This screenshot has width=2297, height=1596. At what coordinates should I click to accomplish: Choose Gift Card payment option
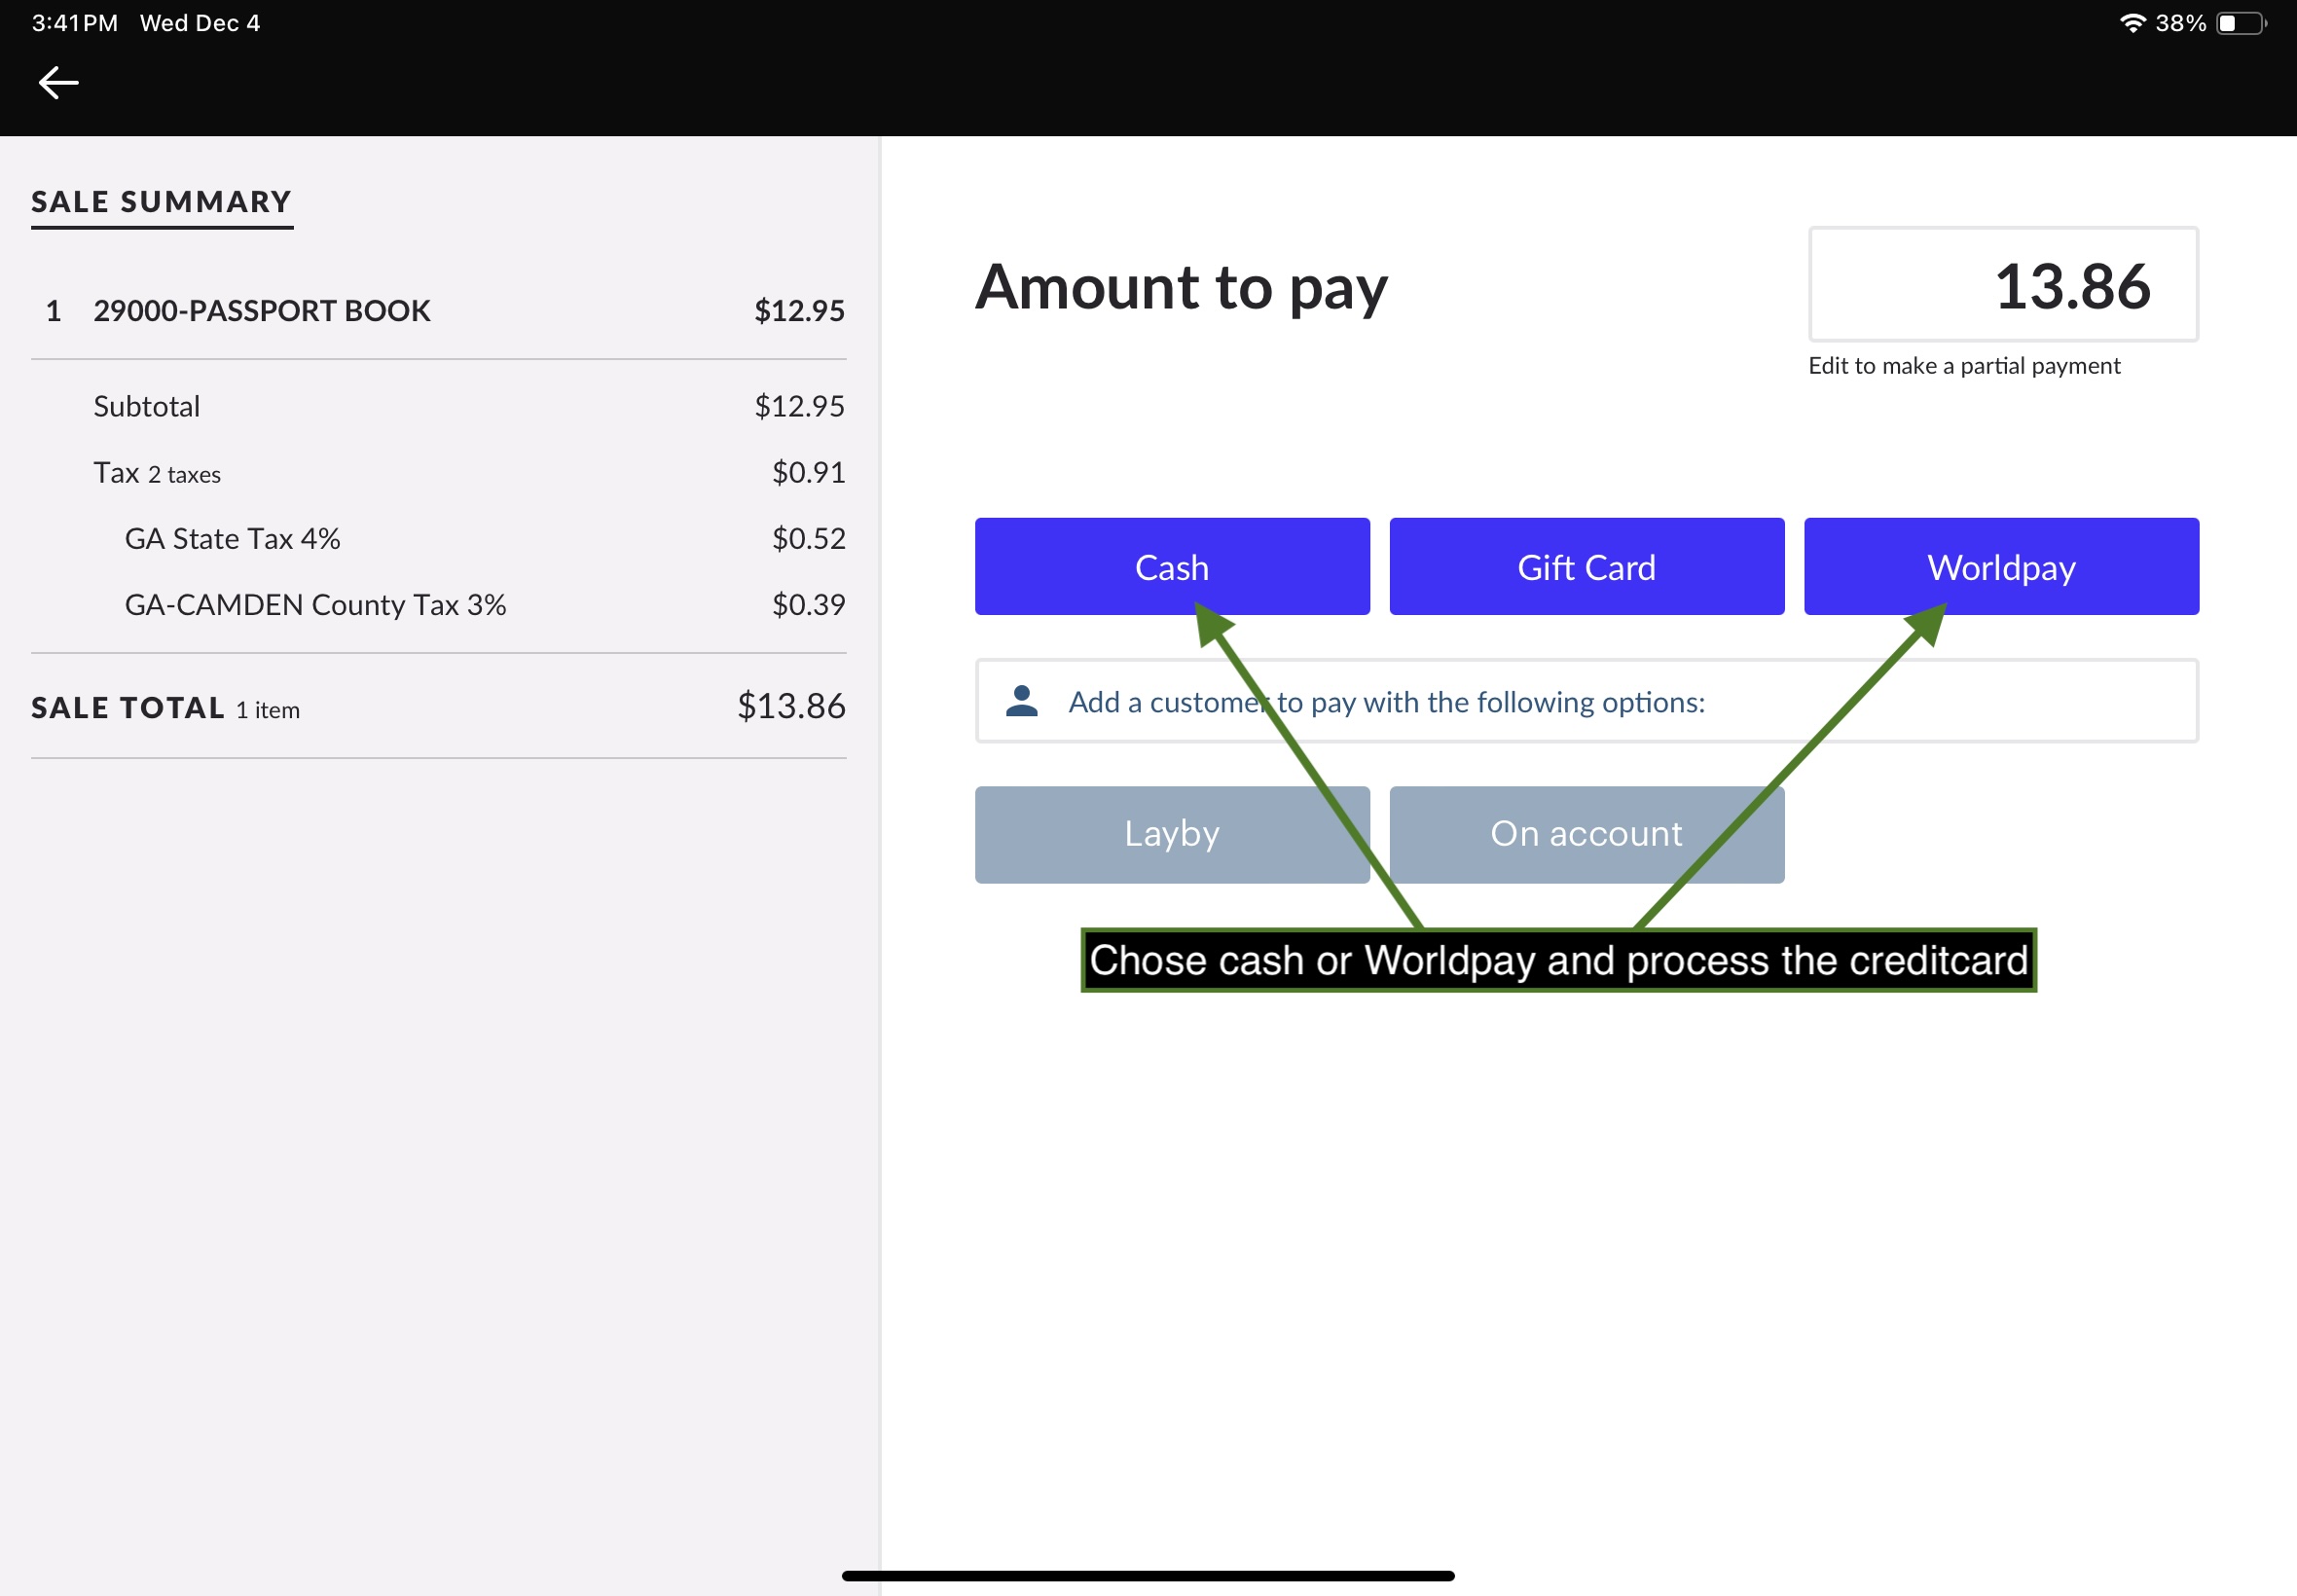pos(1587,566)
